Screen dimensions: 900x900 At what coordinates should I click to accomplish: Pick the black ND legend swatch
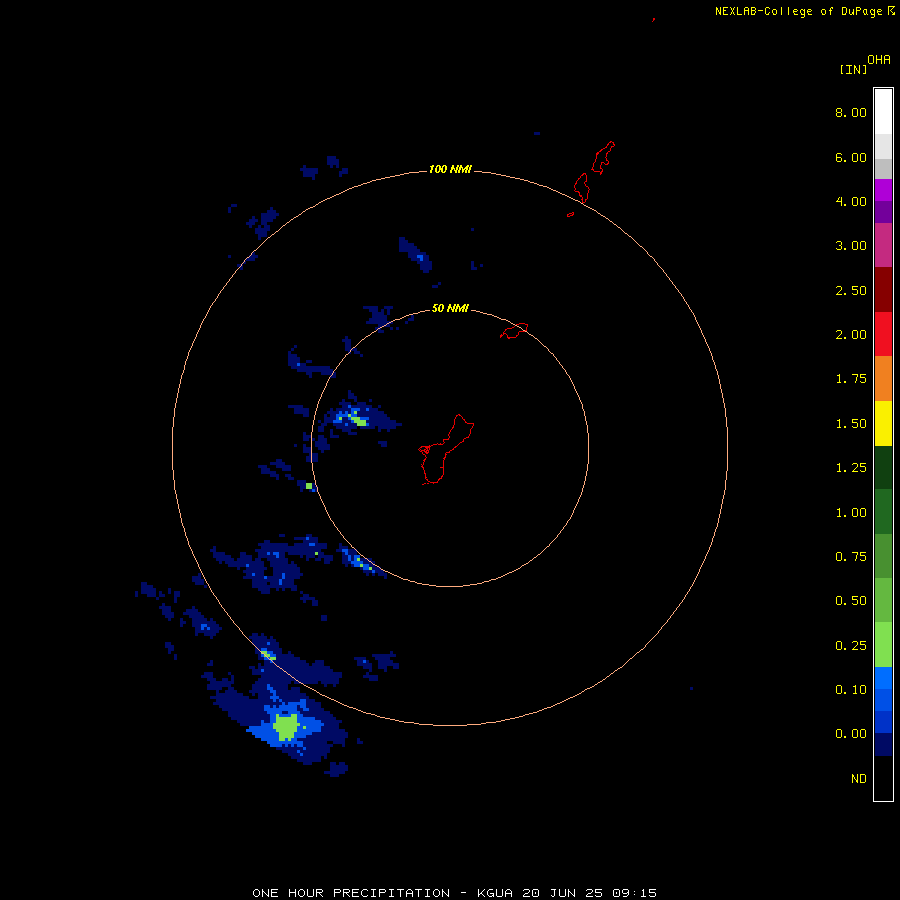click(883, 778)
